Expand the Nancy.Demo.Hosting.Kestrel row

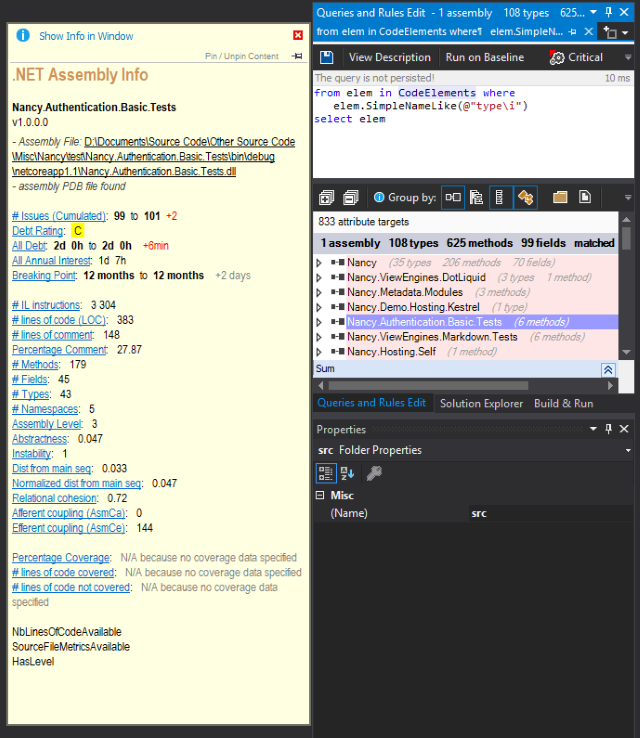[x=319, y=307]
